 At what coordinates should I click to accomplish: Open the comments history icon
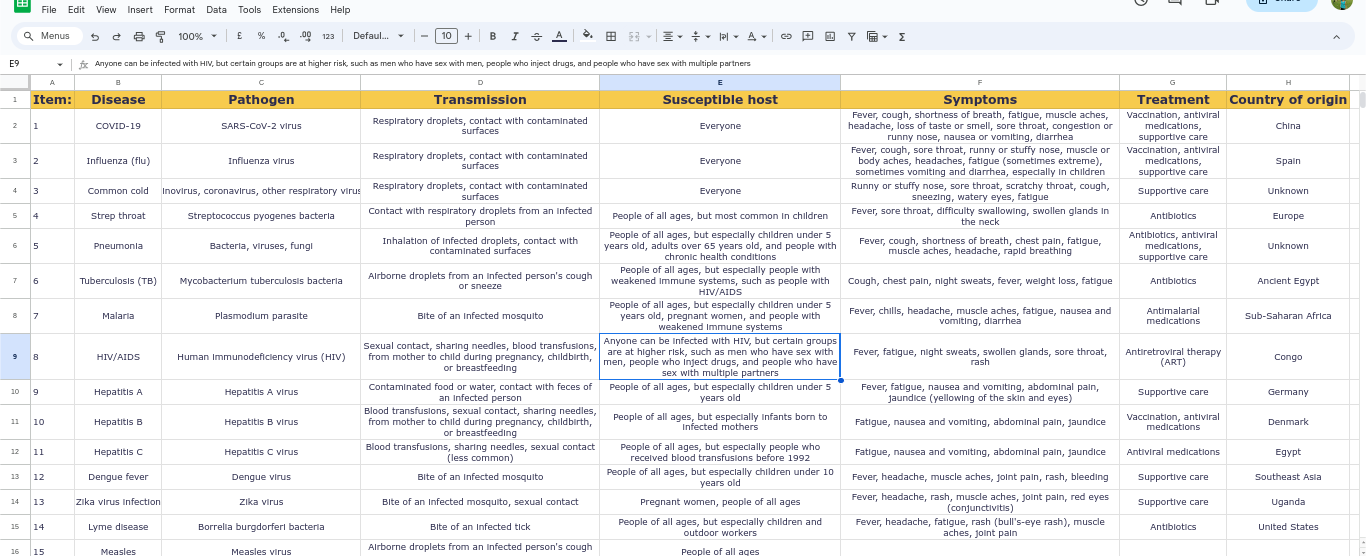[1175, 2]
